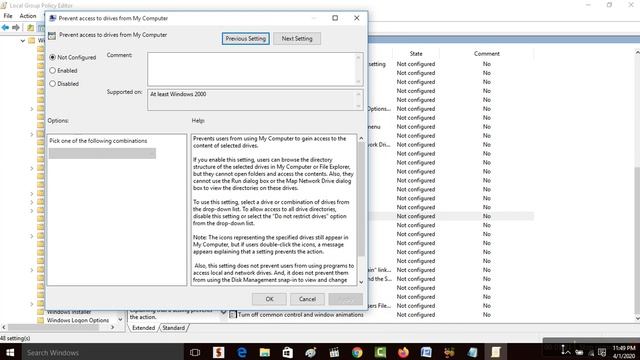
Task: Choose the Disabled radio option
Action: pos(52,84)
